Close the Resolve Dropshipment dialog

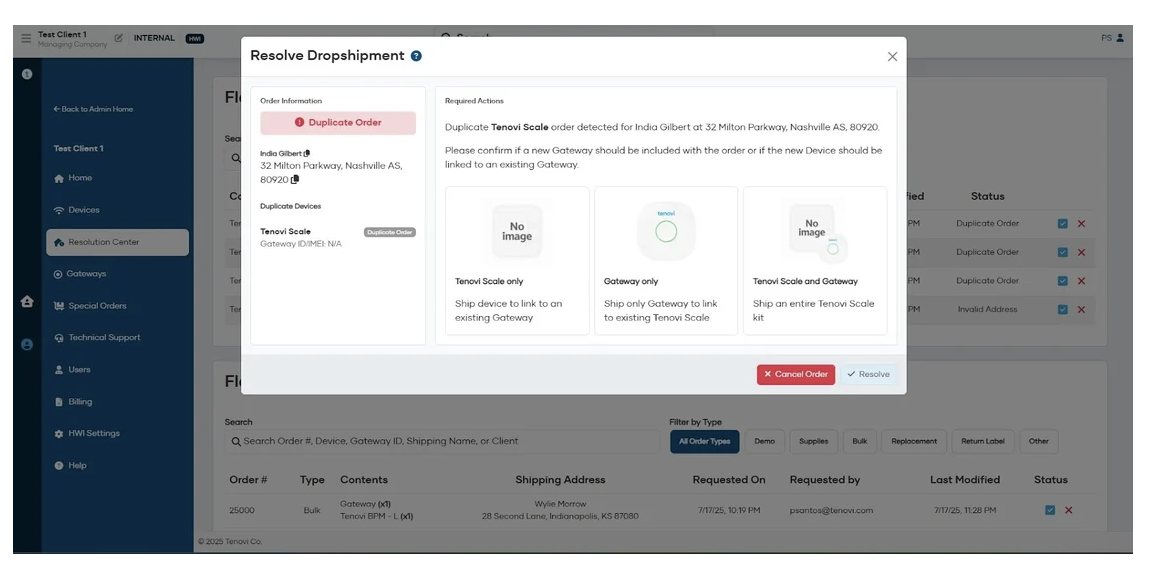[x=892, y=57]
